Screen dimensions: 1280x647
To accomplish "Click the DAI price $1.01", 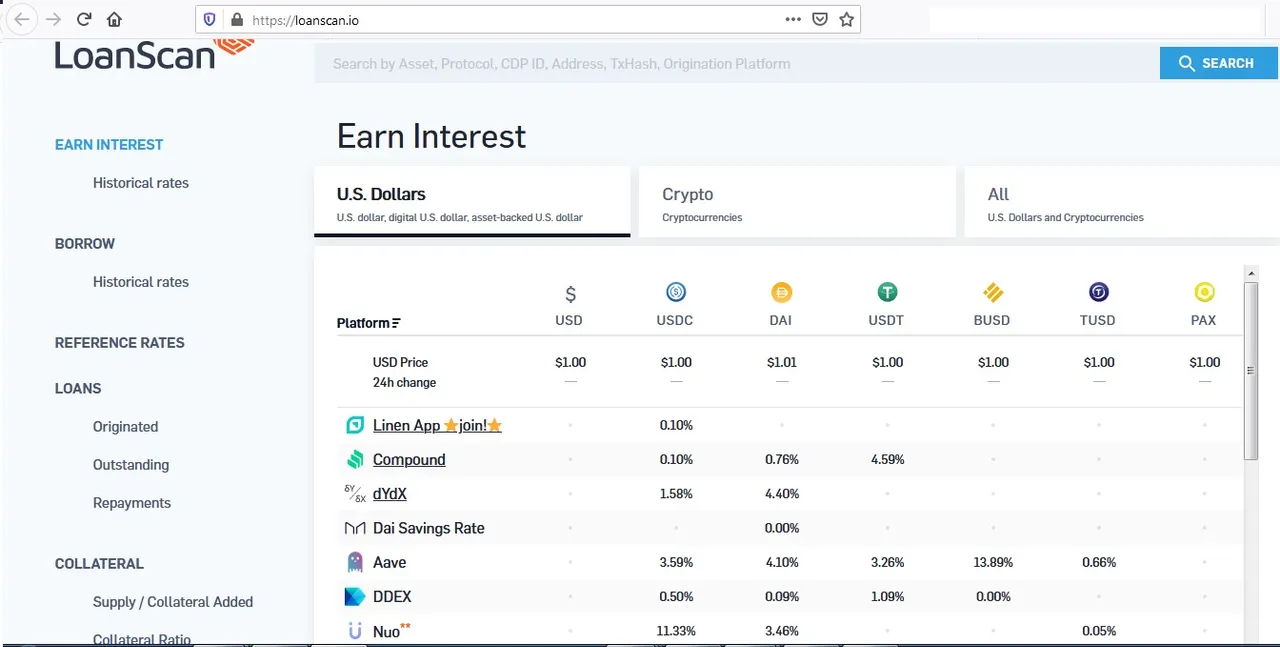I will [x=782, y=362].
